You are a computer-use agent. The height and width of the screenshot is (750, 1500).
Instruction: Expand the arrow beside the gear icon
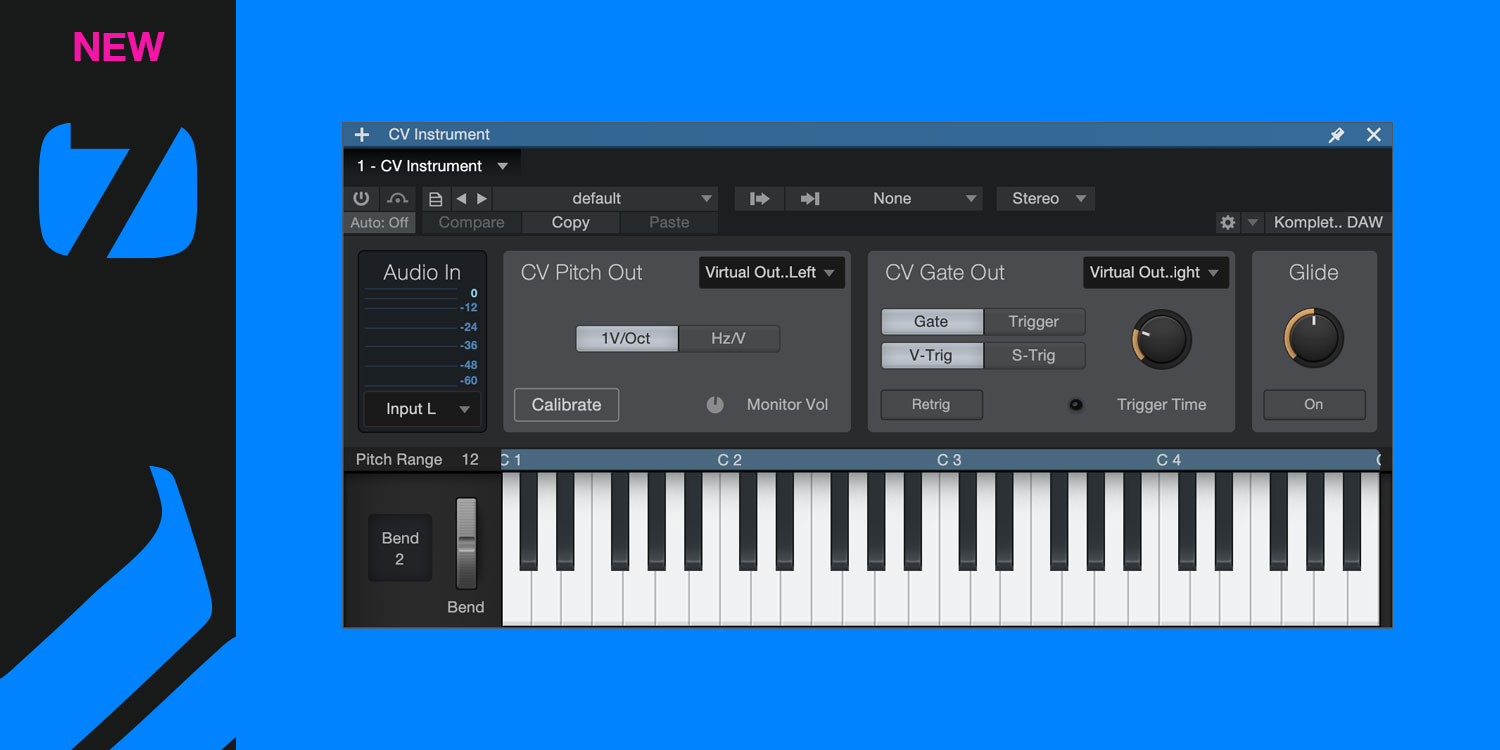coord(1253,223)
